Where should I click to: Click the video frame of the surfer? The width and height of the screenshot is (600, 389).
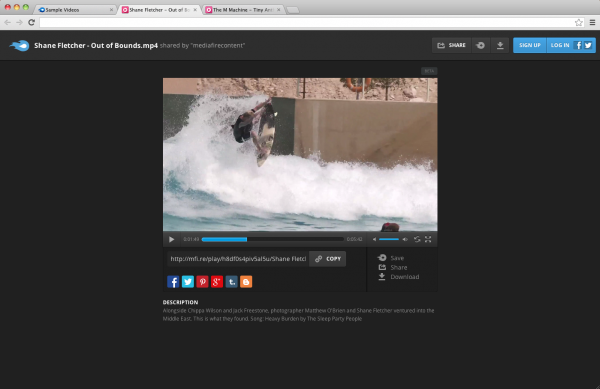300,155
